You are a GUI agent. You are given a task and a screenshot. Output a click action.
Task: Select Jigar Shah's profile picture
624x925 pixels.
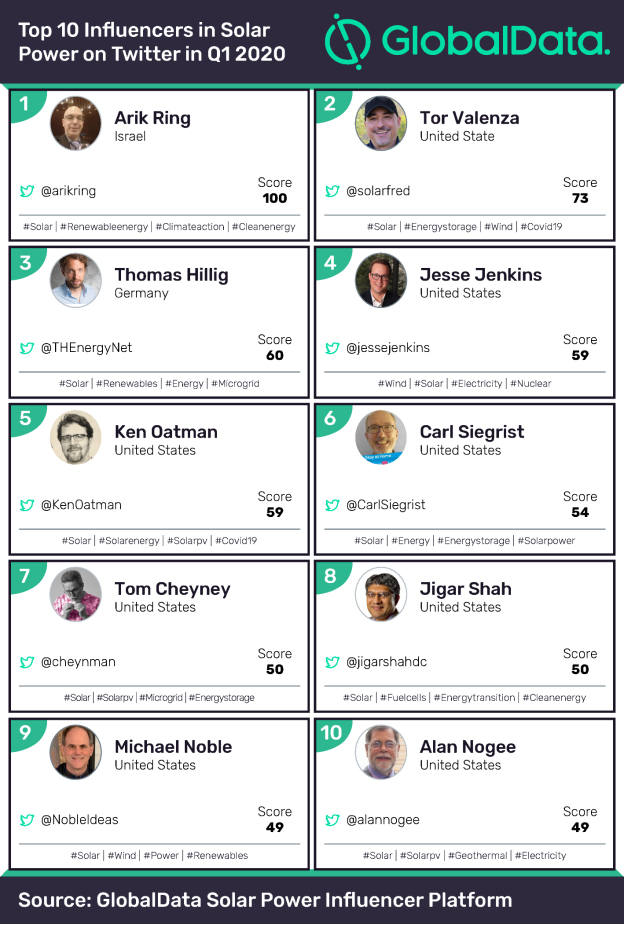pyautogui.click(x=381, y=595)
